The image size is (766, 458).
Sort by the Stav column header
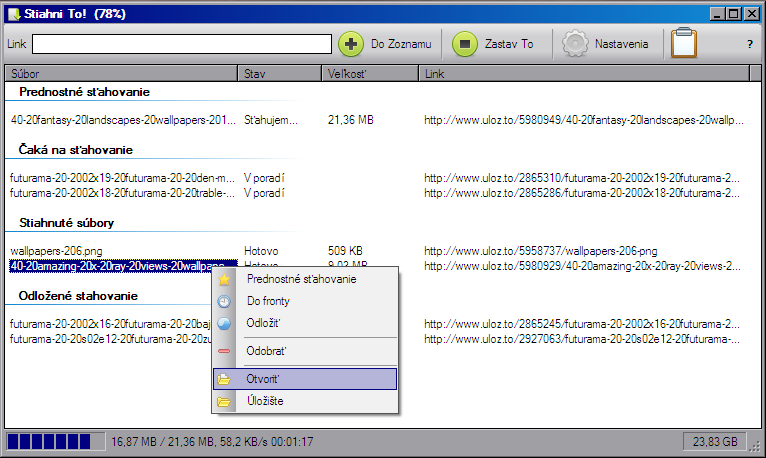(279, 74)
